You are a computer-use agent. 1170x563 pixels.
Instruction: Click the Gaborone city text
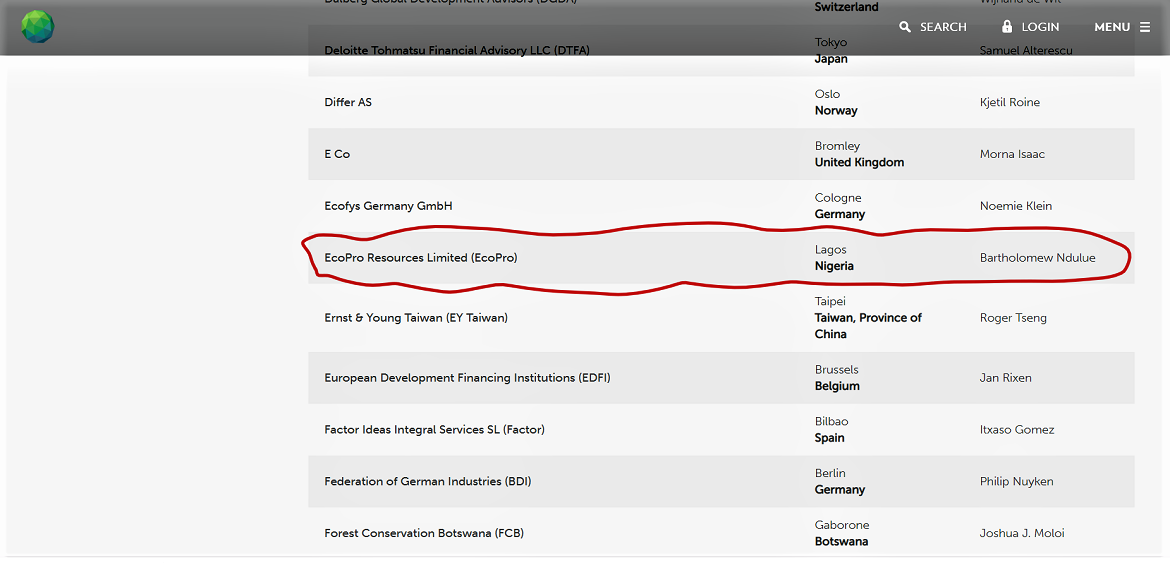[x=842, y=525]
